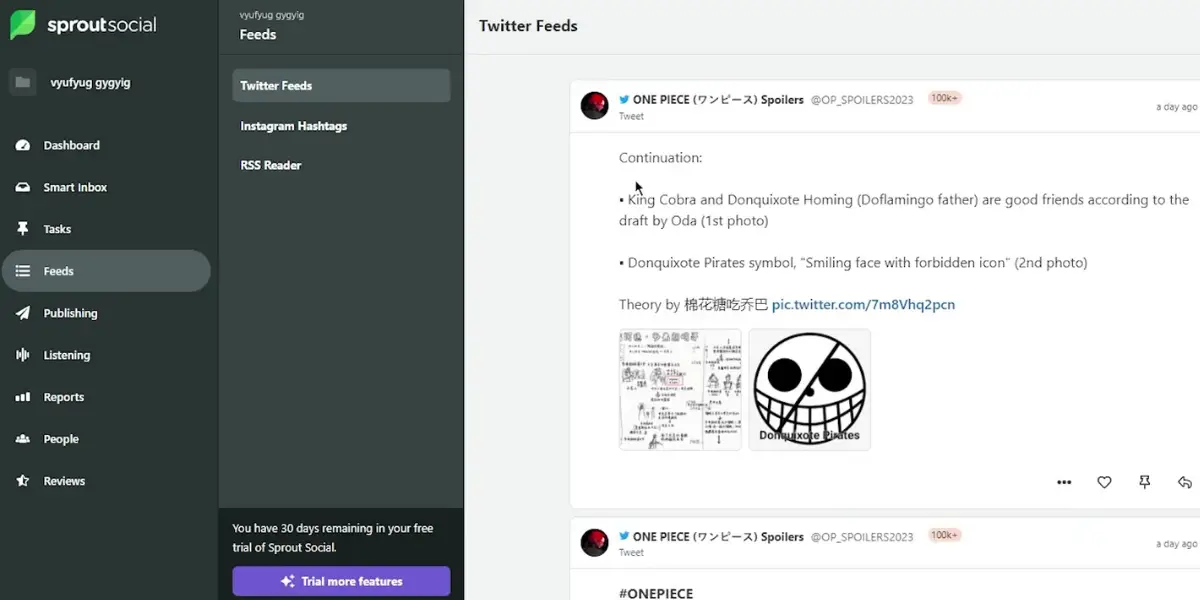Click Twitter bird icon on first tweet

tap(624, 99)
